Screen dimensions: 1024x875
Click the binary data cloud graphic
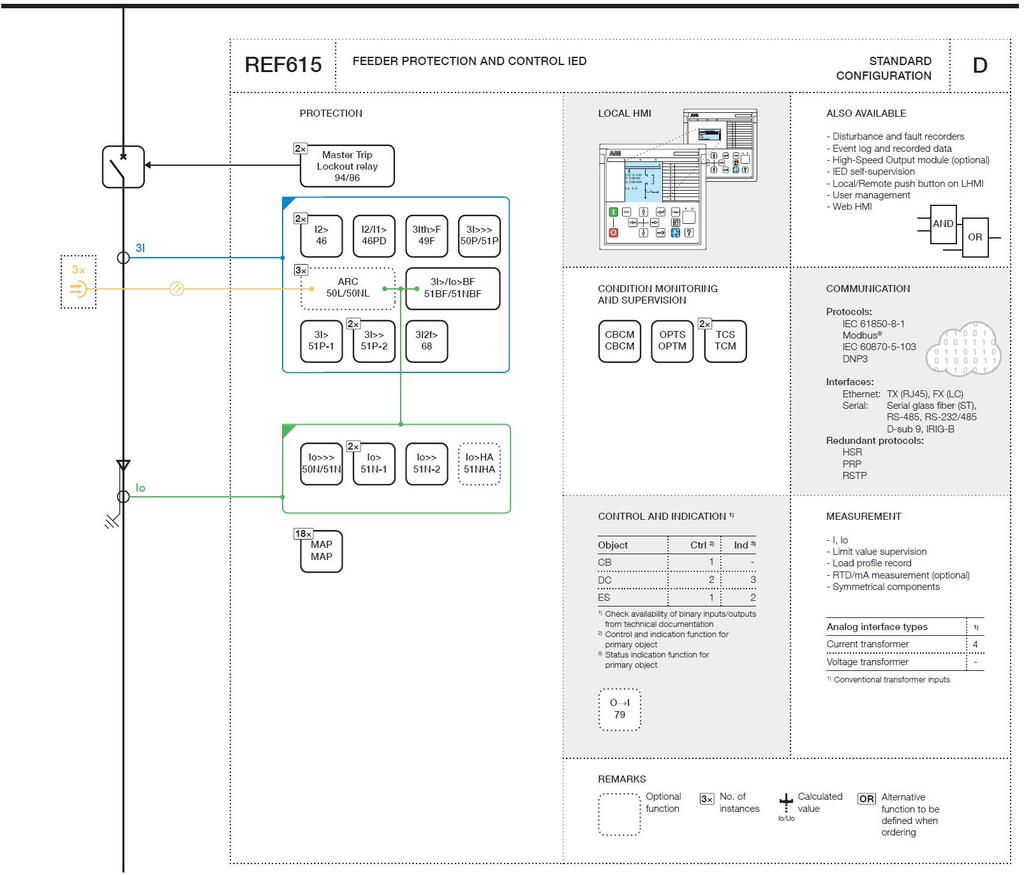(964, 349)
